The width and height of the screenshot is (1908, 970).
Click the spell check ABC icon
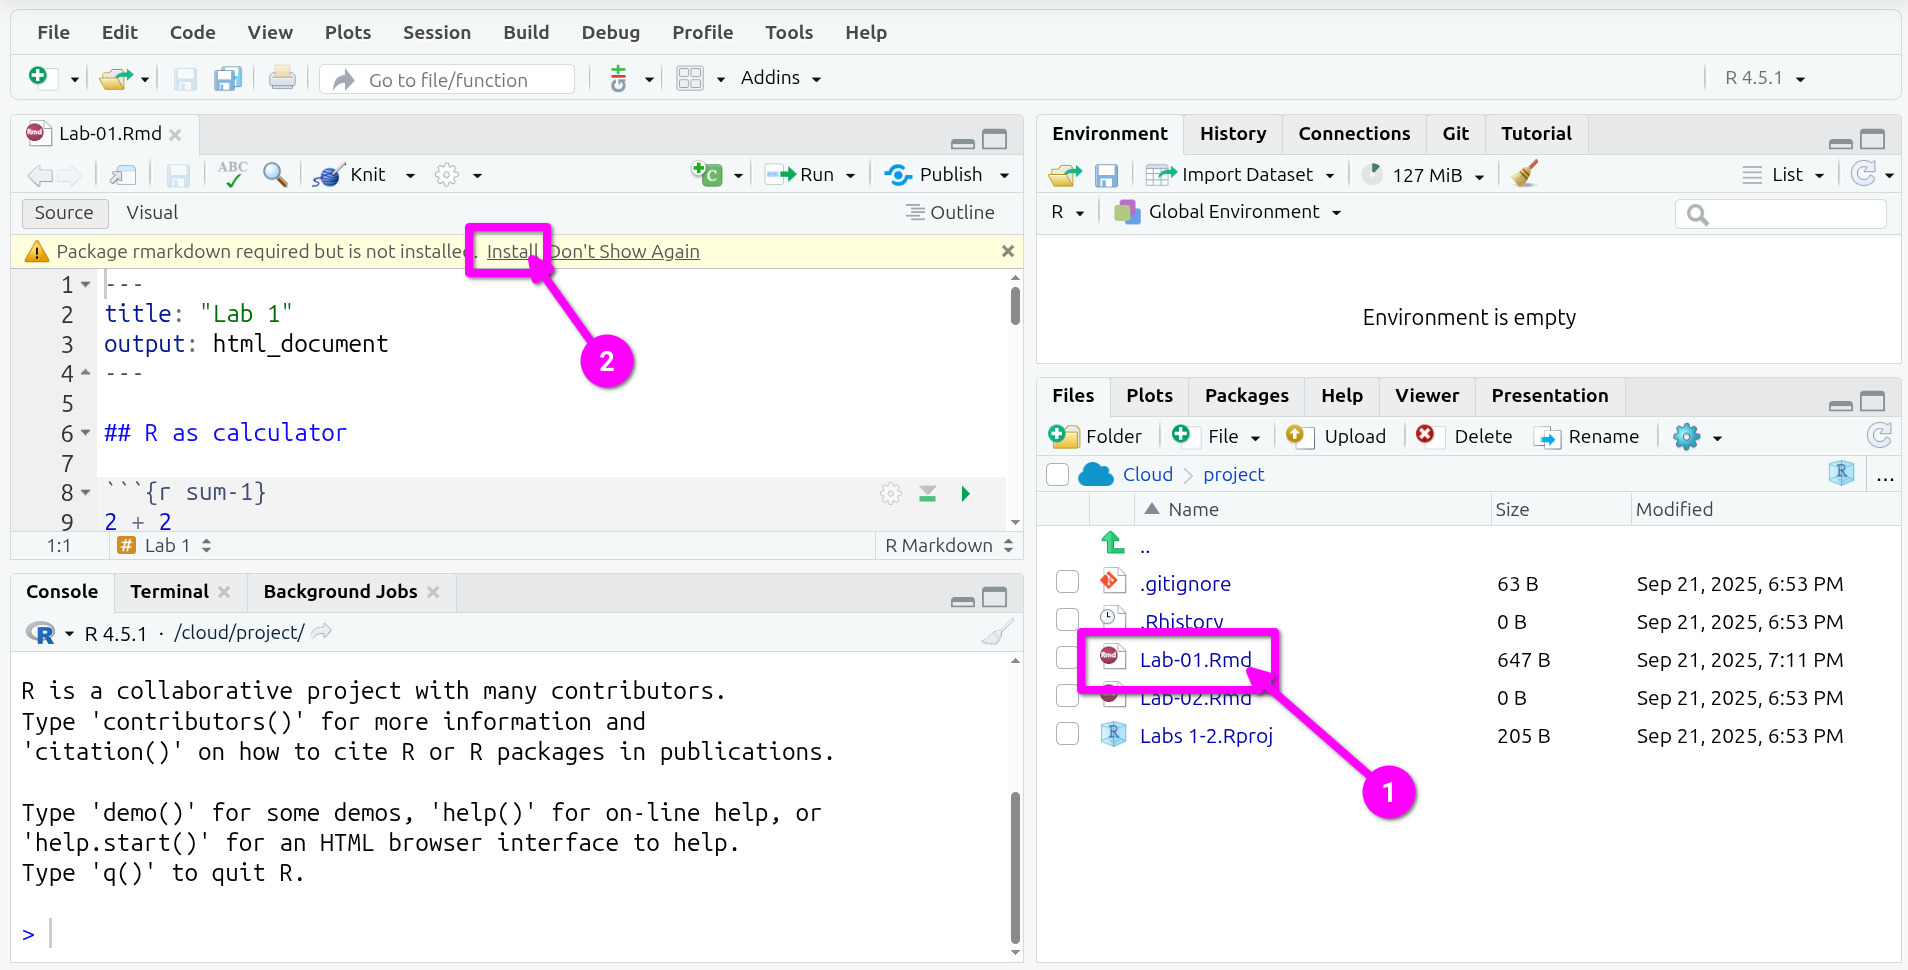click(x=232, y=175)
